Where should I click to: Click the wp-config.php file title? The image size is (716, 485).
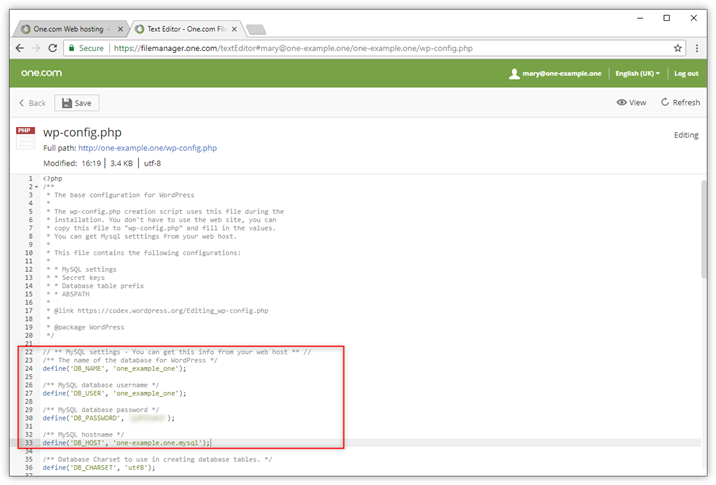[x=82, y=132]
